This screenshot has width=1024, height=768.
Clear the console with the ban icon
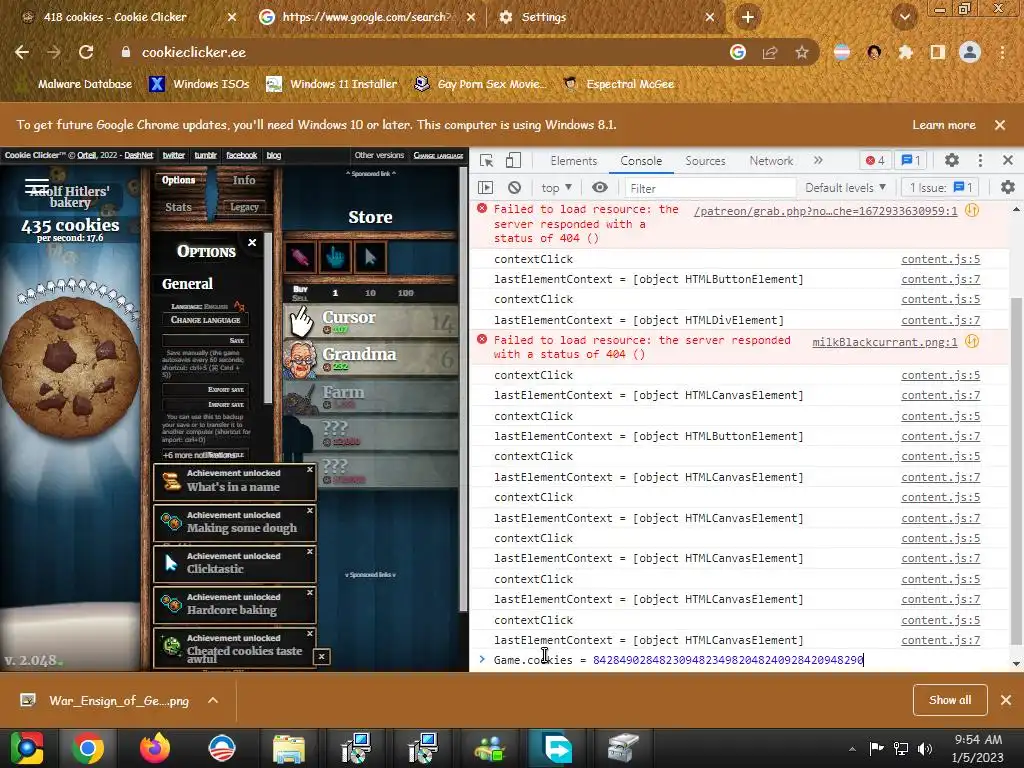[515, 188]
